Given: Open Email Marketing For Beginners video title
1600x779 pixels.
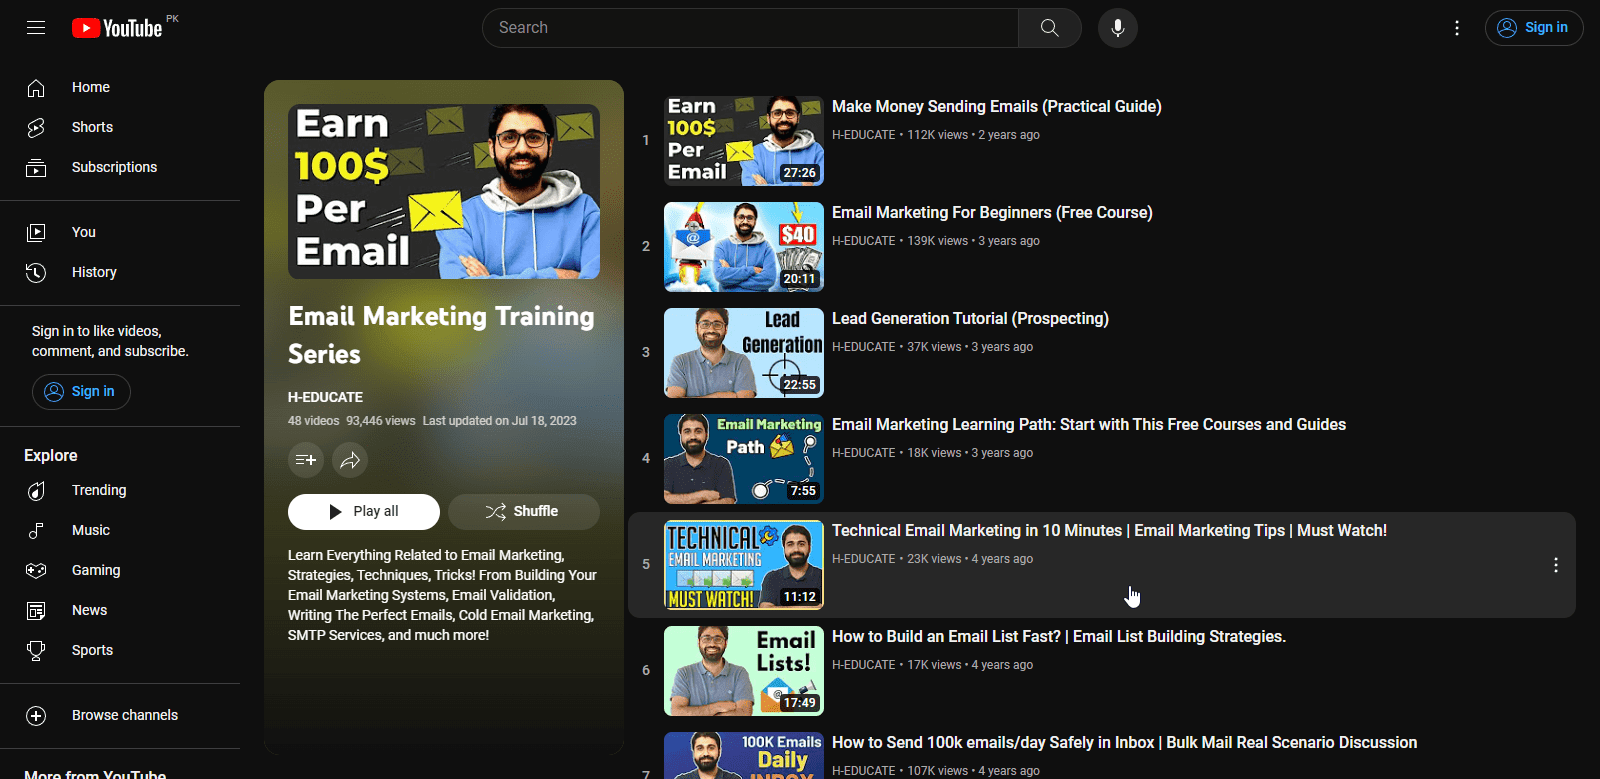Looking at the screenshot, I should (992, 213).
